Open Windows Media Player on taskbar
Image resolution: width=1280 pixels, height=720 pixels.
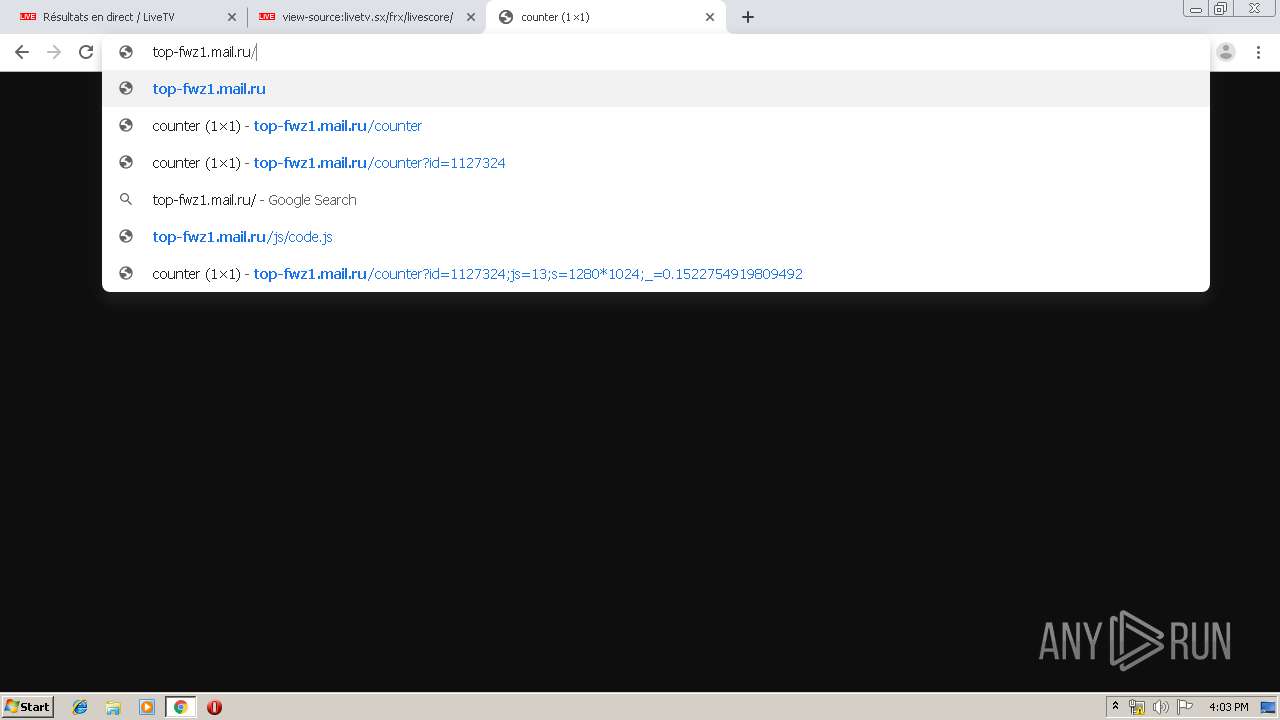pos(147,707)
